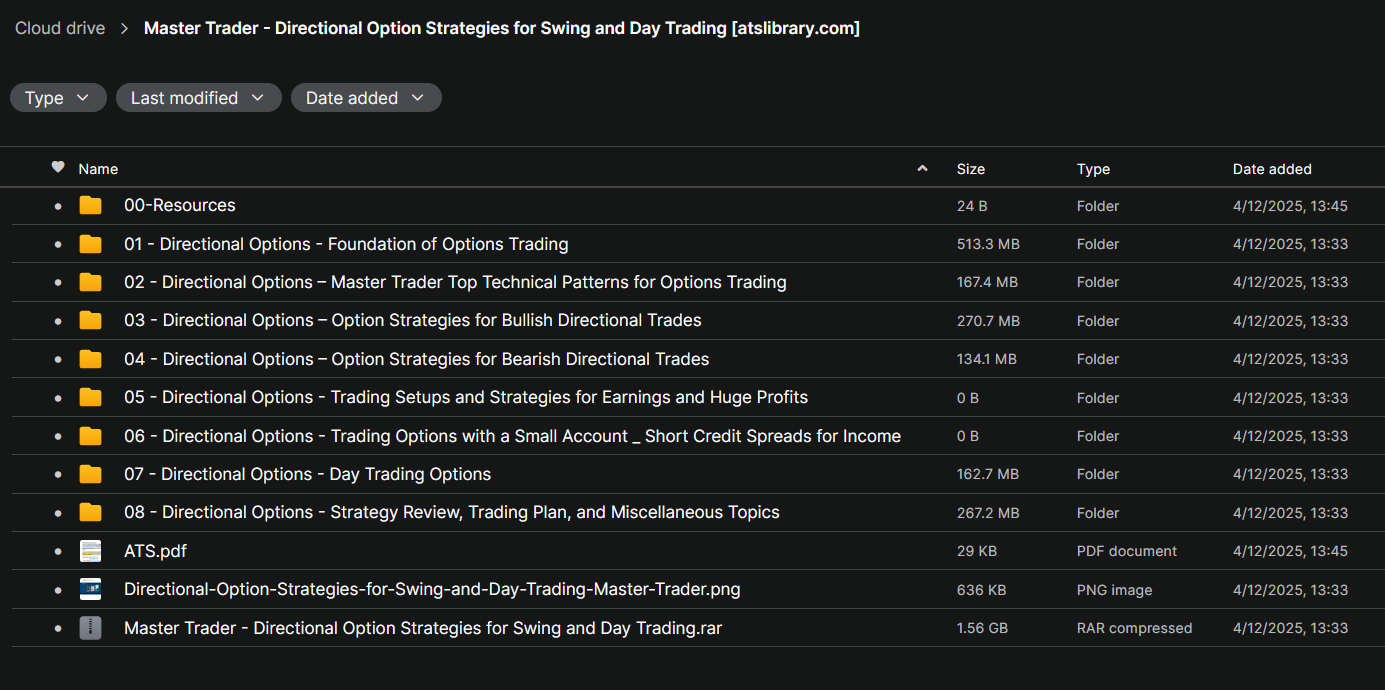Screen dimensions: 1385x690
Task: Open the Type filter dropdown
Action: tap(58, 98)
